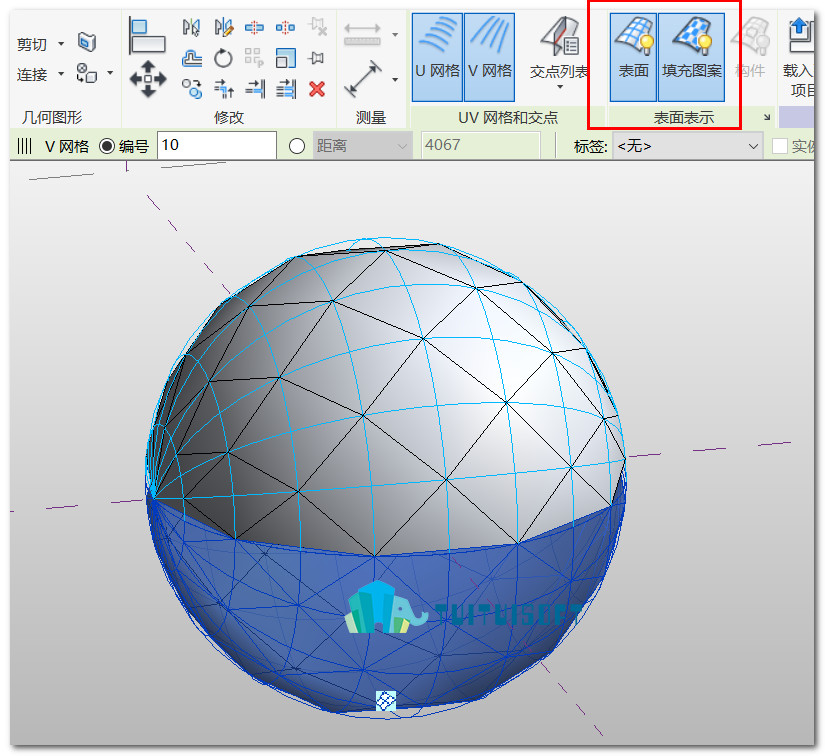
Task: Open the 交点列表 intersects list tool
Action: (x=560, y=47)
